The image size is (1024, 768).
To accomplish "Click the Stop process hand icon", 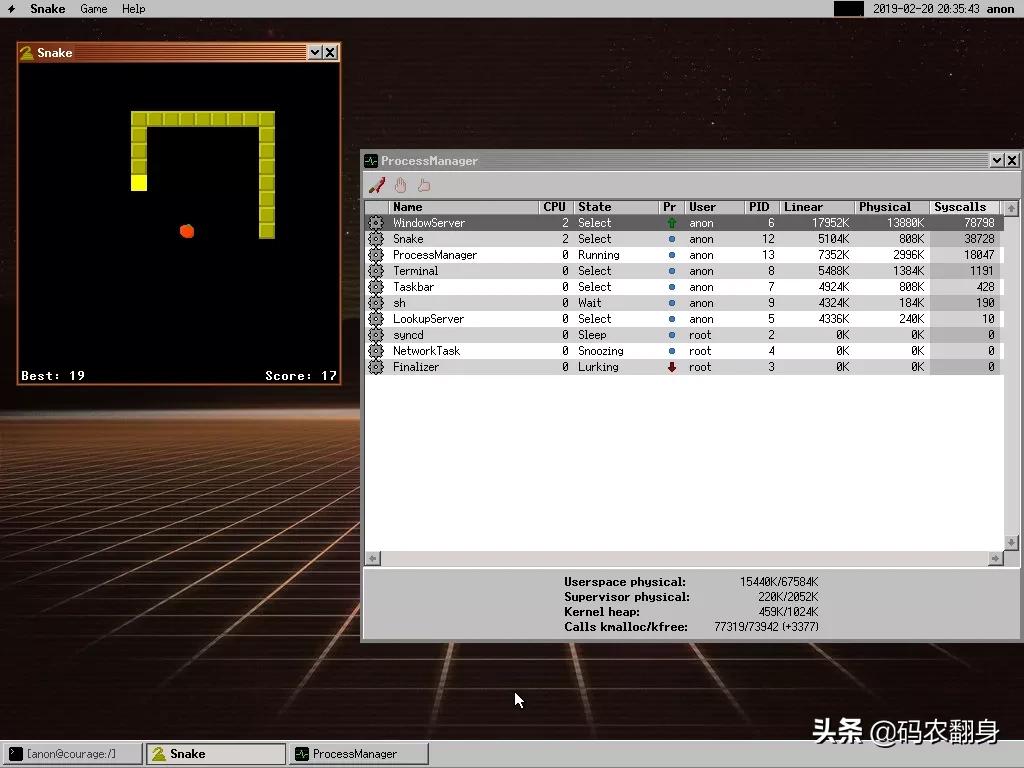I will (400, 185).
